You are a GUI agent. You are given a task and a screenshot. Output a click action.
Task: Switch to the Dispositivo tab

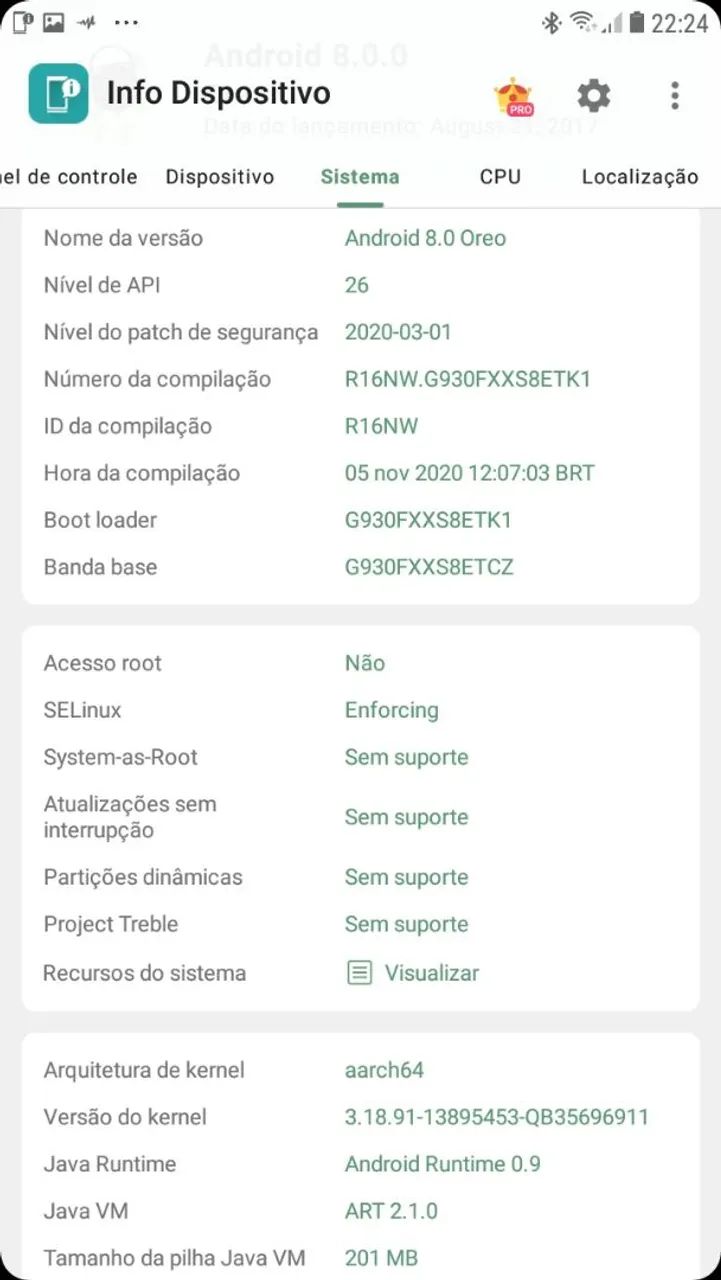point(220,177)
